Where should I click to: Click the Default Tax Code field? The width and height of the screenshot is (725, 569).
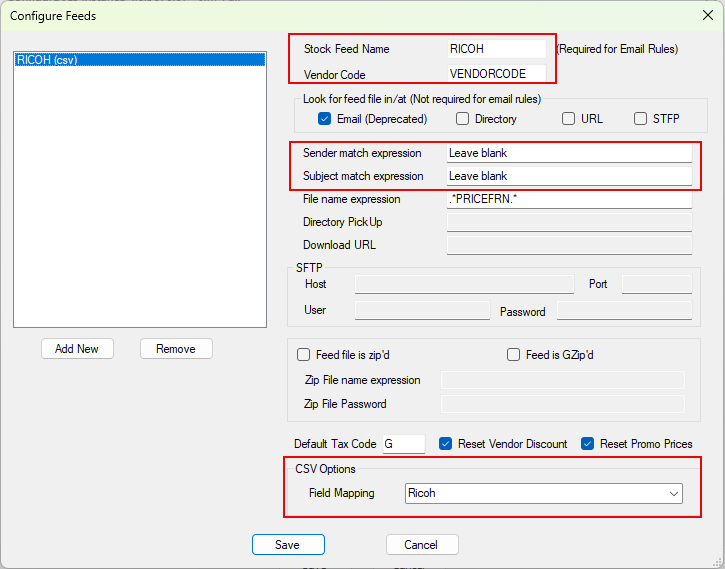click(x=403, y=444)
